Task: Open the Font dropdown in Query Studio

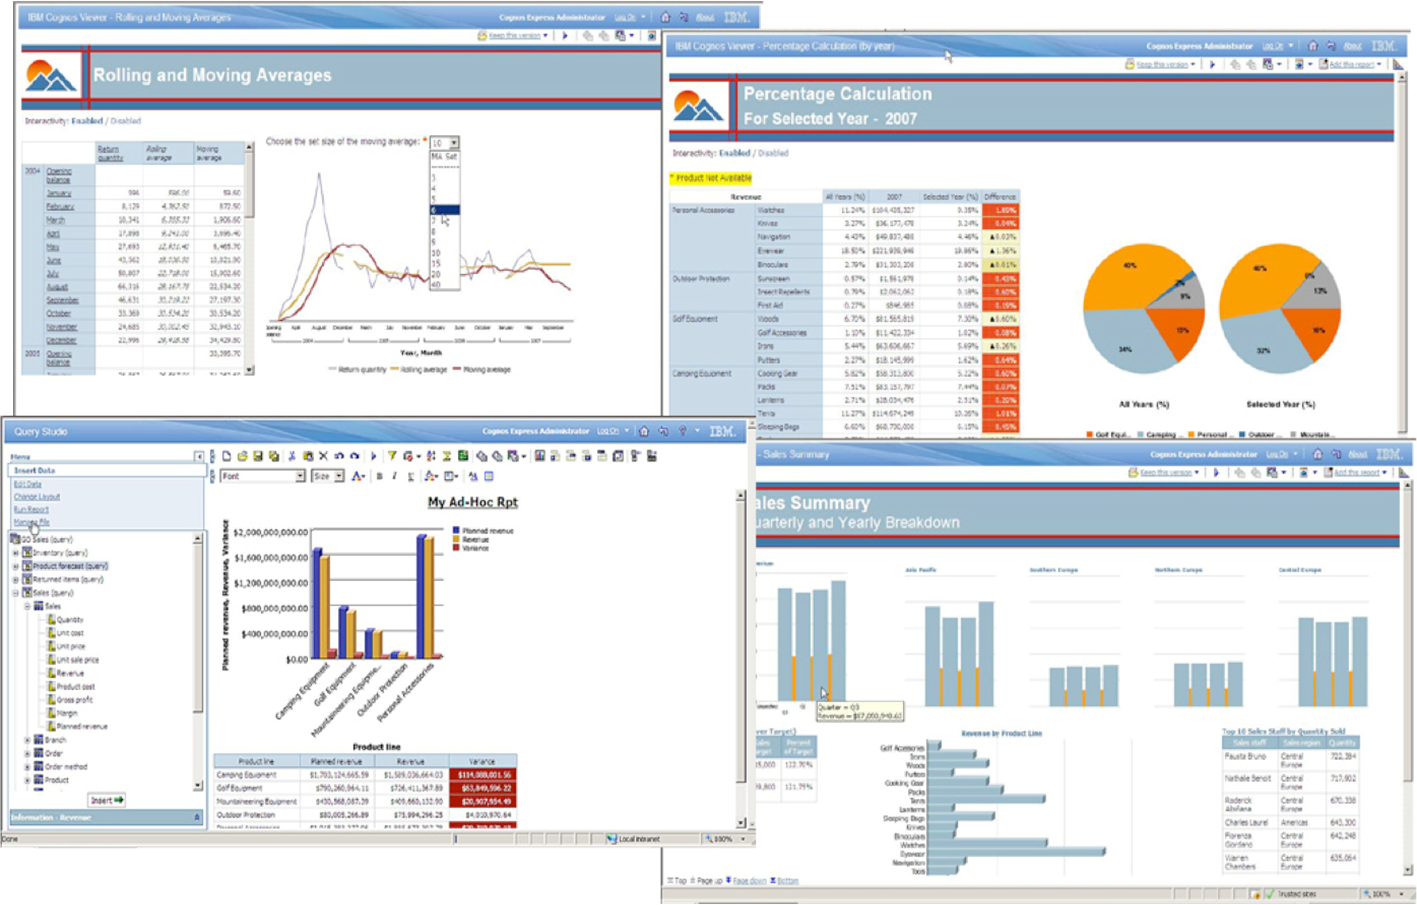Action: 299,477
